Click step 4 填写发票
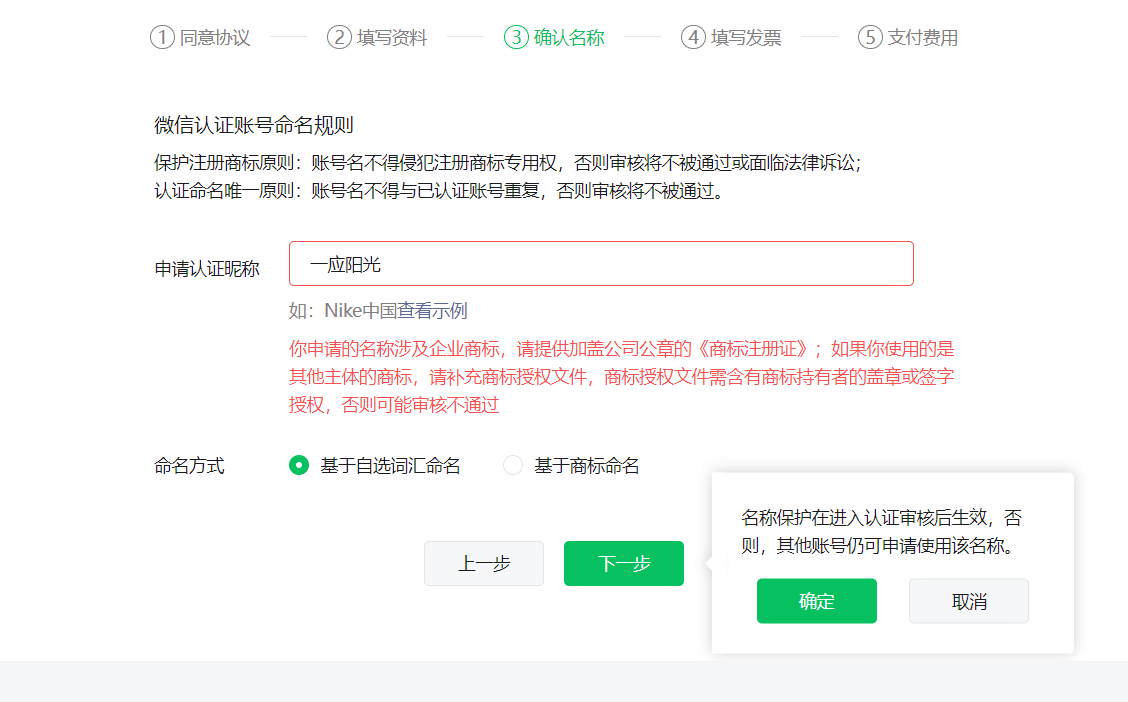Screen dimensions: 1128x702 pyautogui.click(x=731, y=37)
